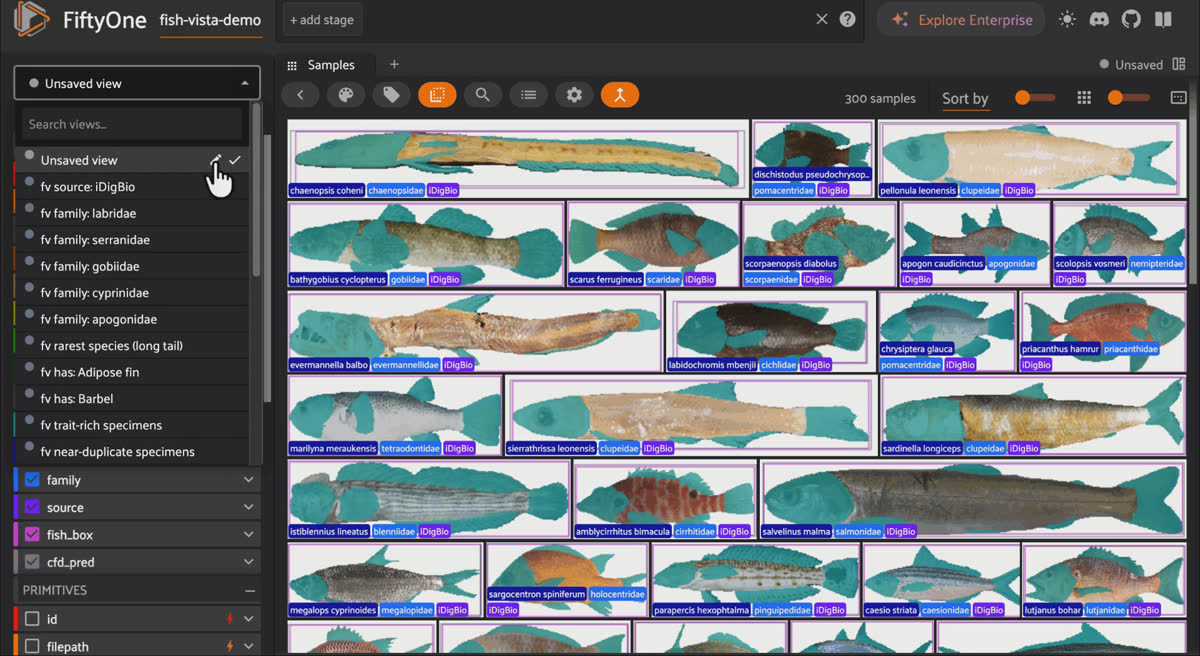Clear the view bar with X icon

pyautogui.click(x=822, y=19)
